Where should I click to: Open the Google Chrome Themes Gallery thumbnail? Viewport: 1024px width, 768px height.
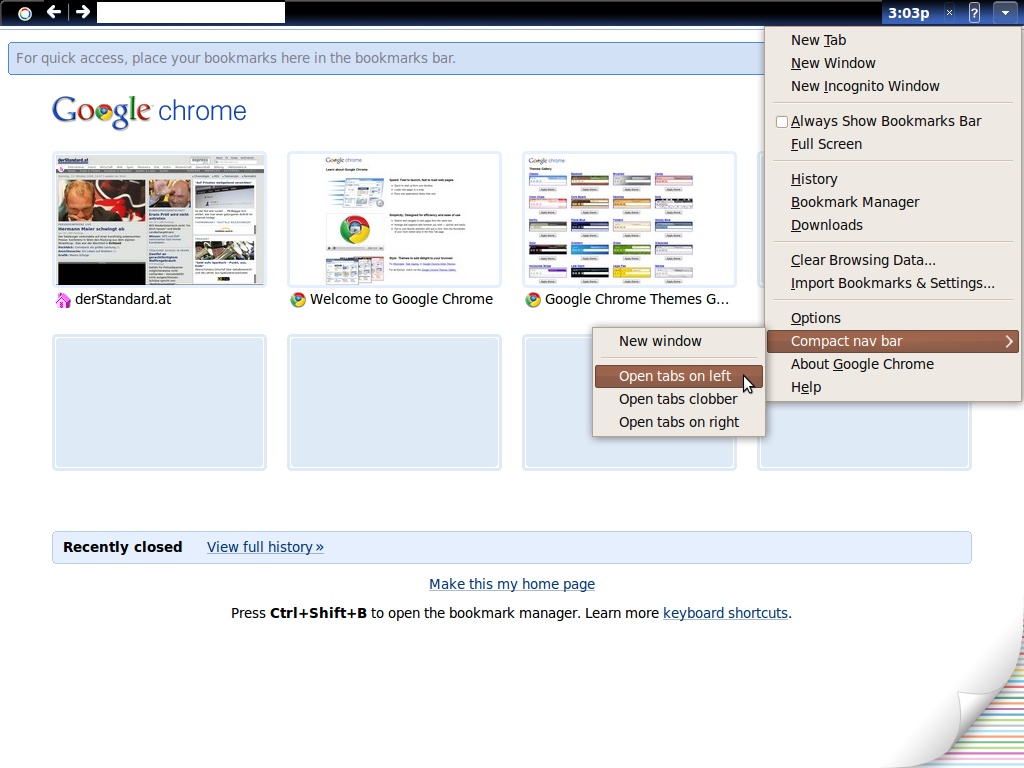click(630, 219)
